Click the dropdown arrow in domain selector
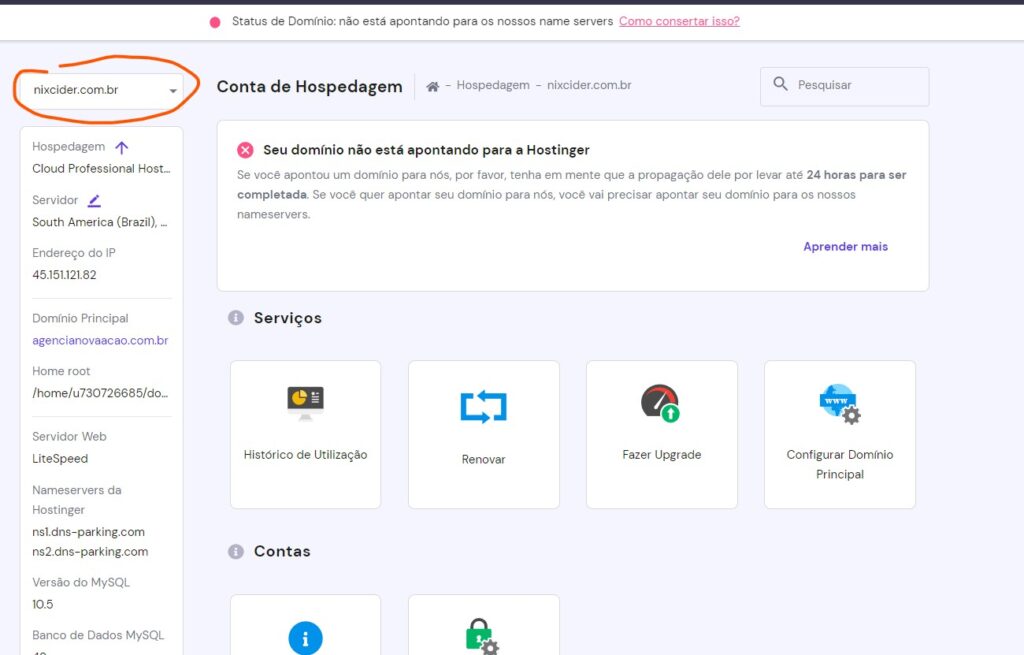The width and height of the screenshot is (1024, 655). coord(173,91)
